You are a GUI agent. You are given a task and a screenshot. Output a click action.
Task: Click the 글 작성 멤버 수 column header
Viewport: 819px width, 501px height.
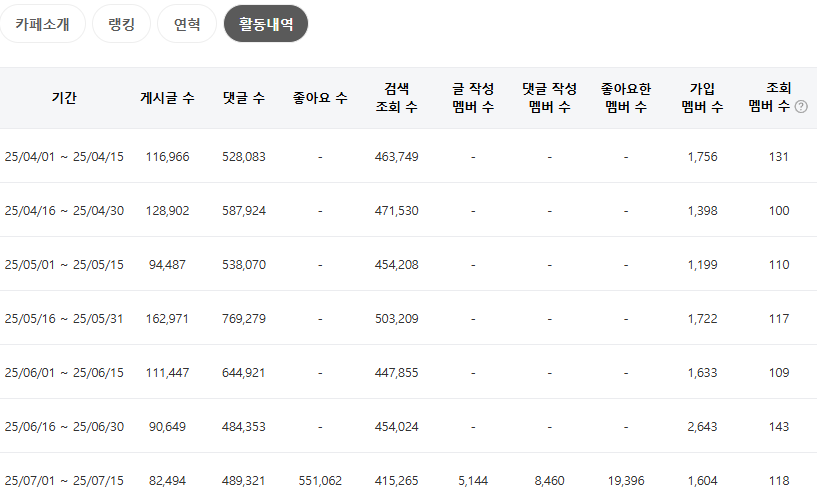[x=473, y=98]
